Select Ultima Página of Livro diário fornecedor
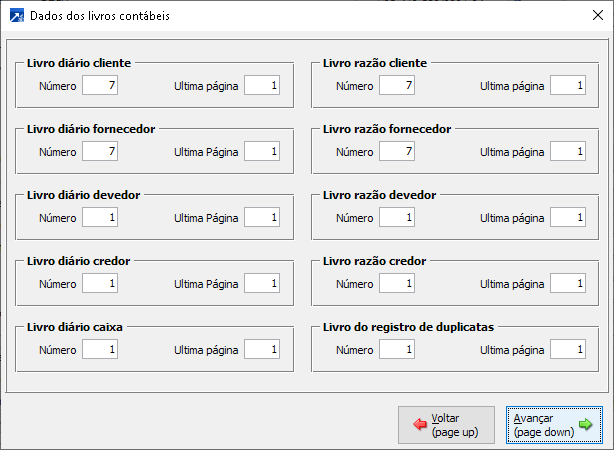The width and height of the screenshot is (614, 450). pos(262,152)
